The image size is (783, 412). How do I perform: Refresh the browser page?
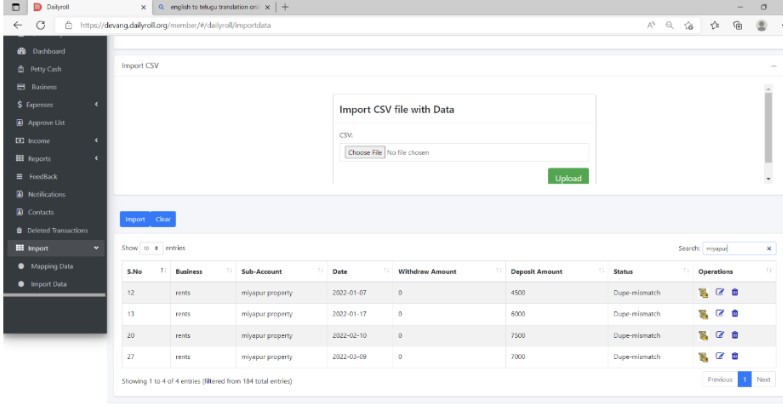pyautogui.click(x=40, y=25)
